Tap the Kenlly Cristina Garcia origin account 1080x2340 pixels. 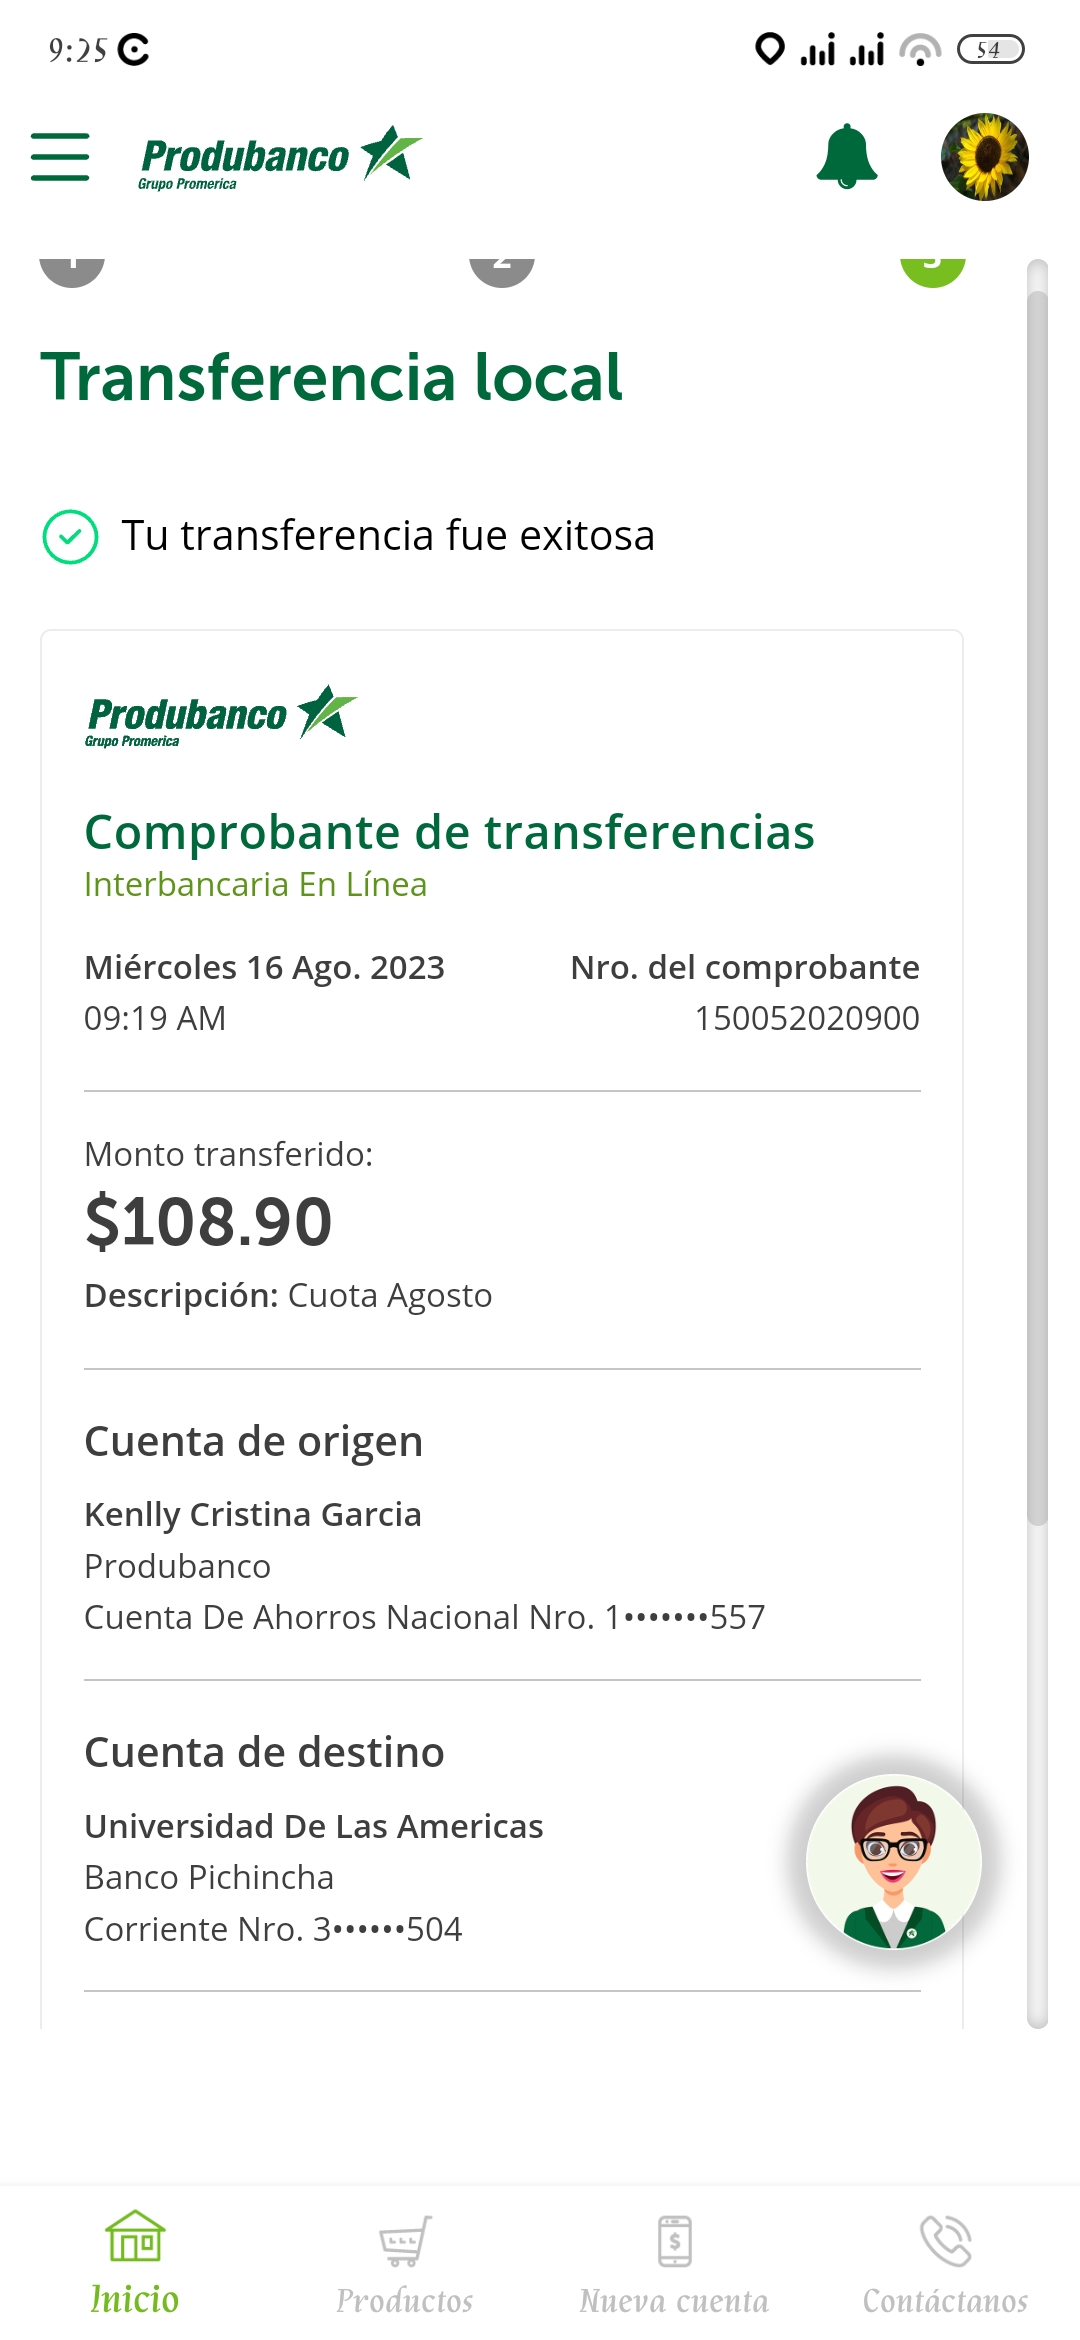tap(252, 1514)
